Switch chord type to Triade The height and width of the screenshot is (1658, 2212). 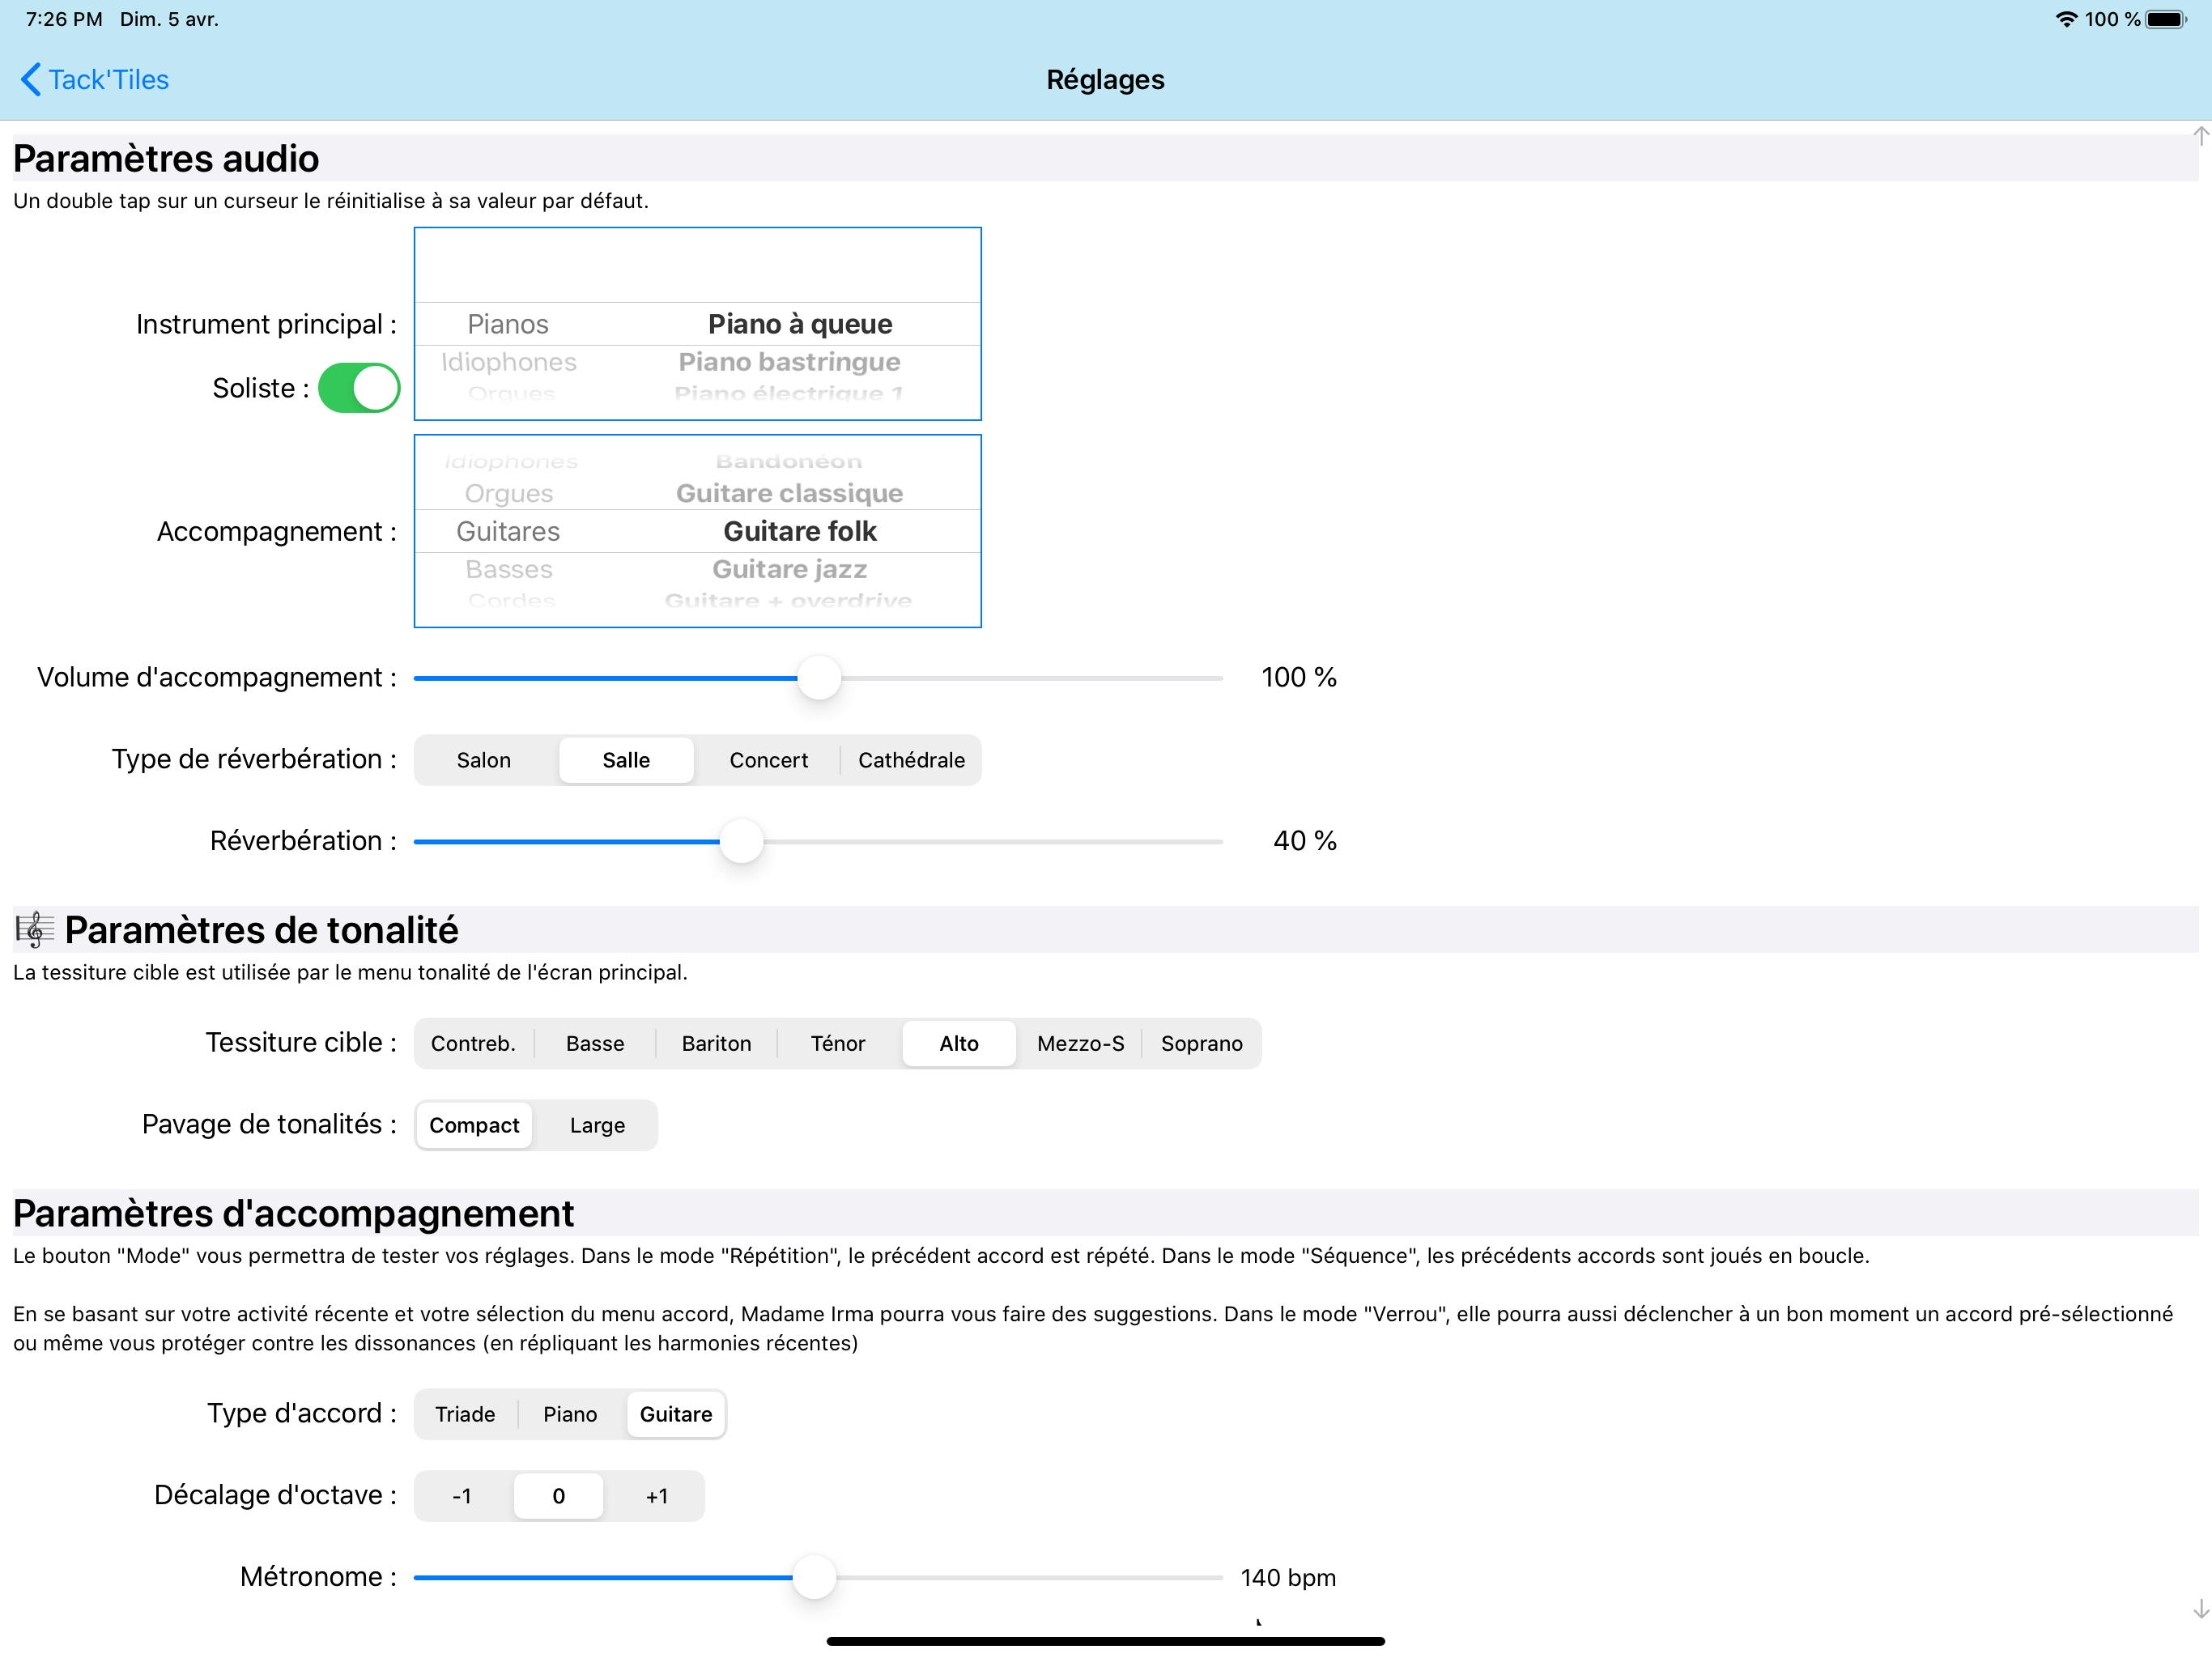[465, 1414]
